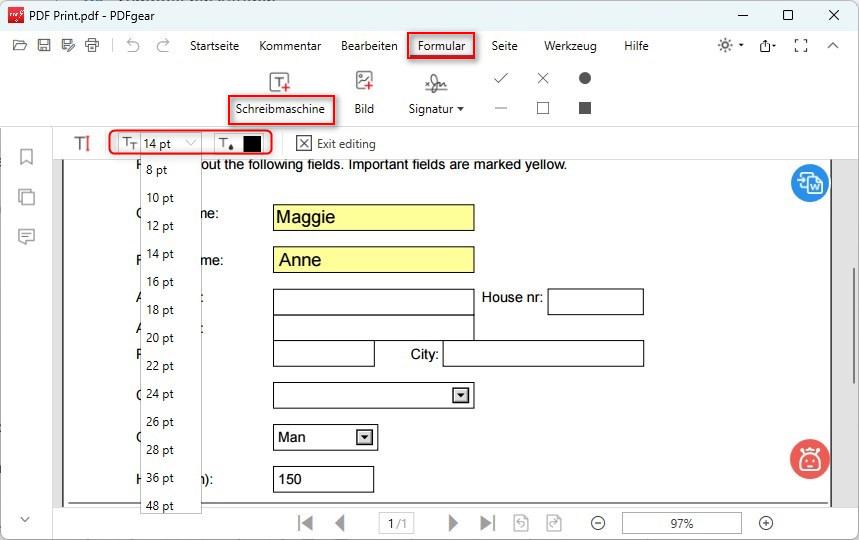This screenshot has width=859, height=540.
Task: Click the print icon in toolbar
Action: tap(92, 46)
